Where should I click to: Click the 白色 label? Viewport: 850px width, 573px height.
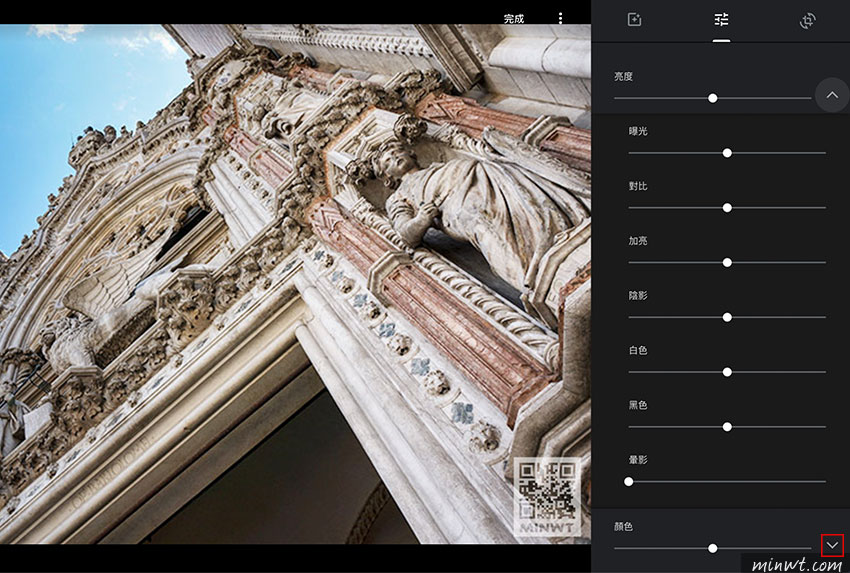[638, 350]
